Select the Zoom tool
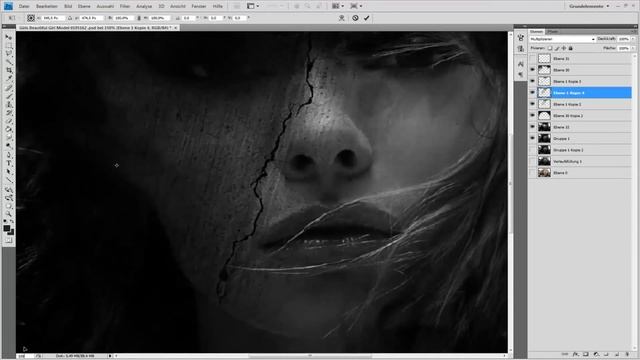Screen dimensions: 640x360 [x=9, y=214]
